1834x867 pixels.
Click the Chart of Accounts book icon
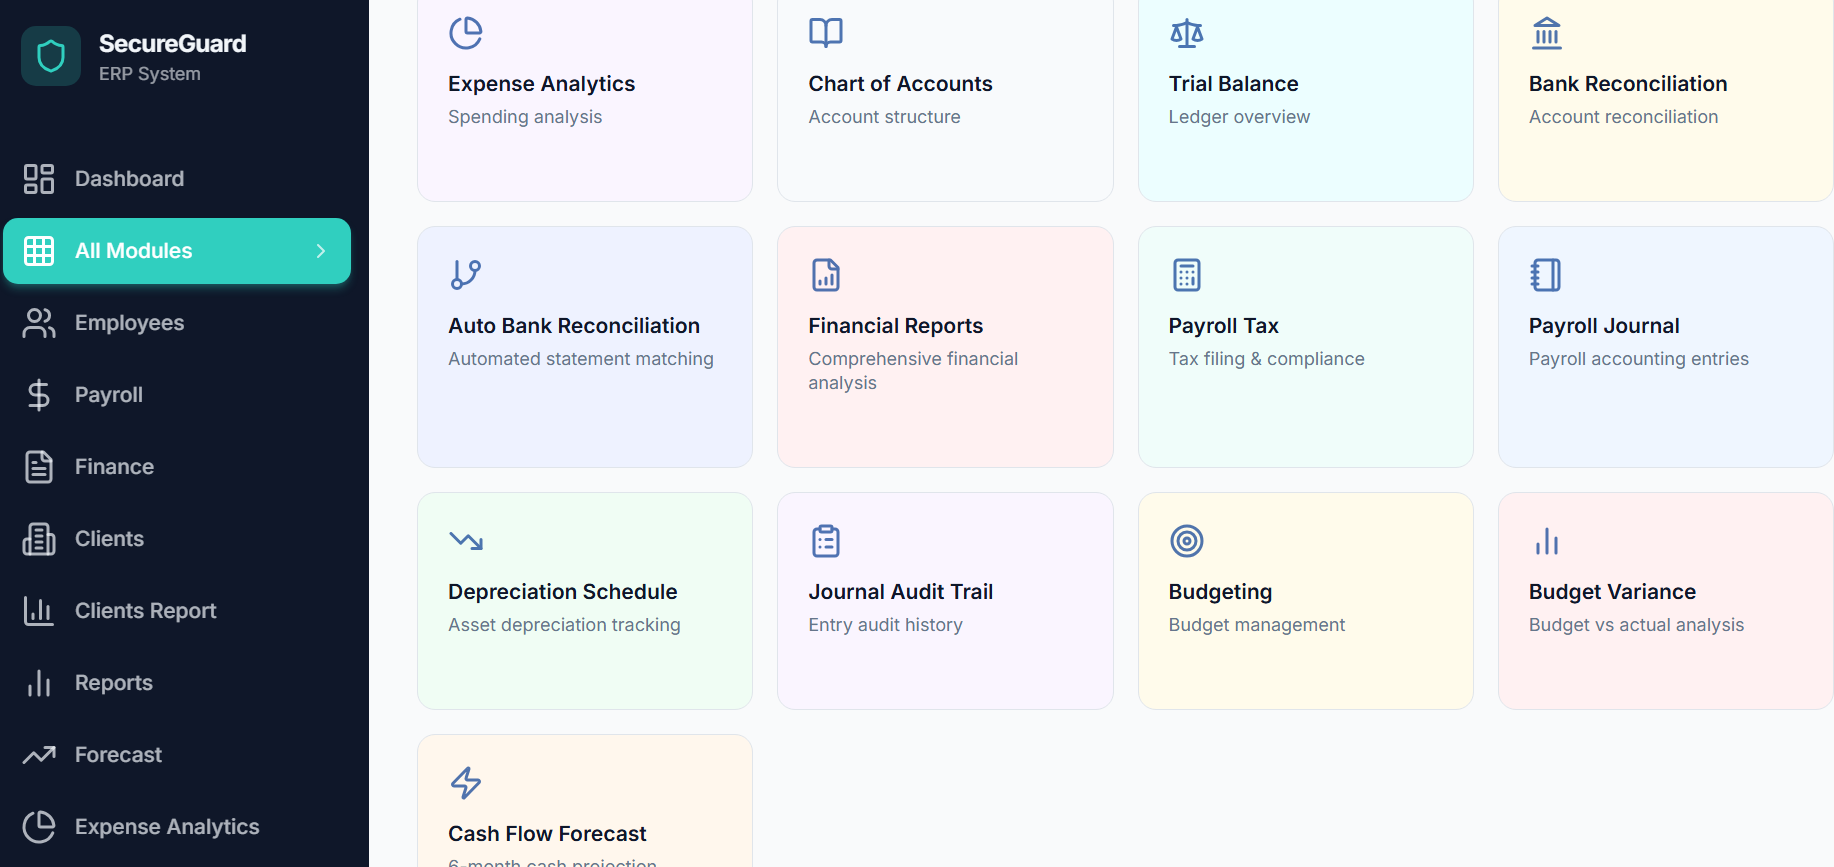pyautogui.click(x=826, y=33)
